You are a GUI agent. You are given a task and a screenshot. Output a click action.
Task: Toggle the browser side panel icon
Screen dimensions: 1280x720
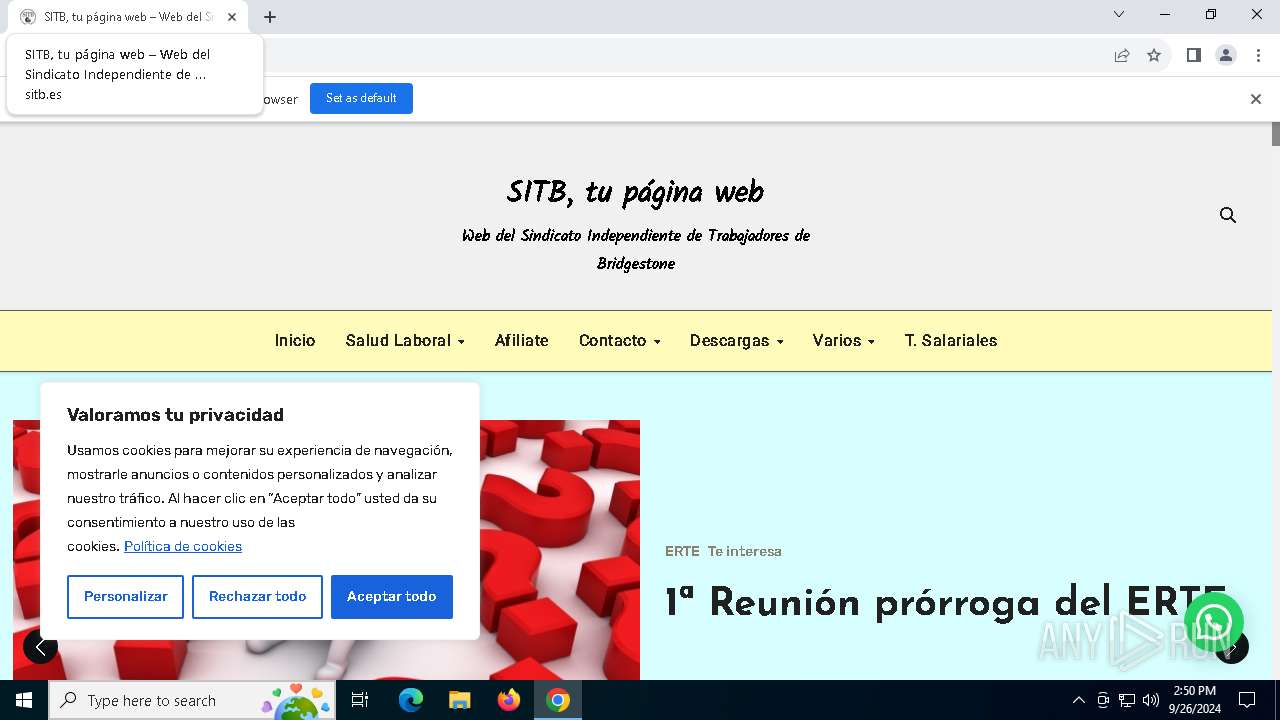tap(1193, 56)
